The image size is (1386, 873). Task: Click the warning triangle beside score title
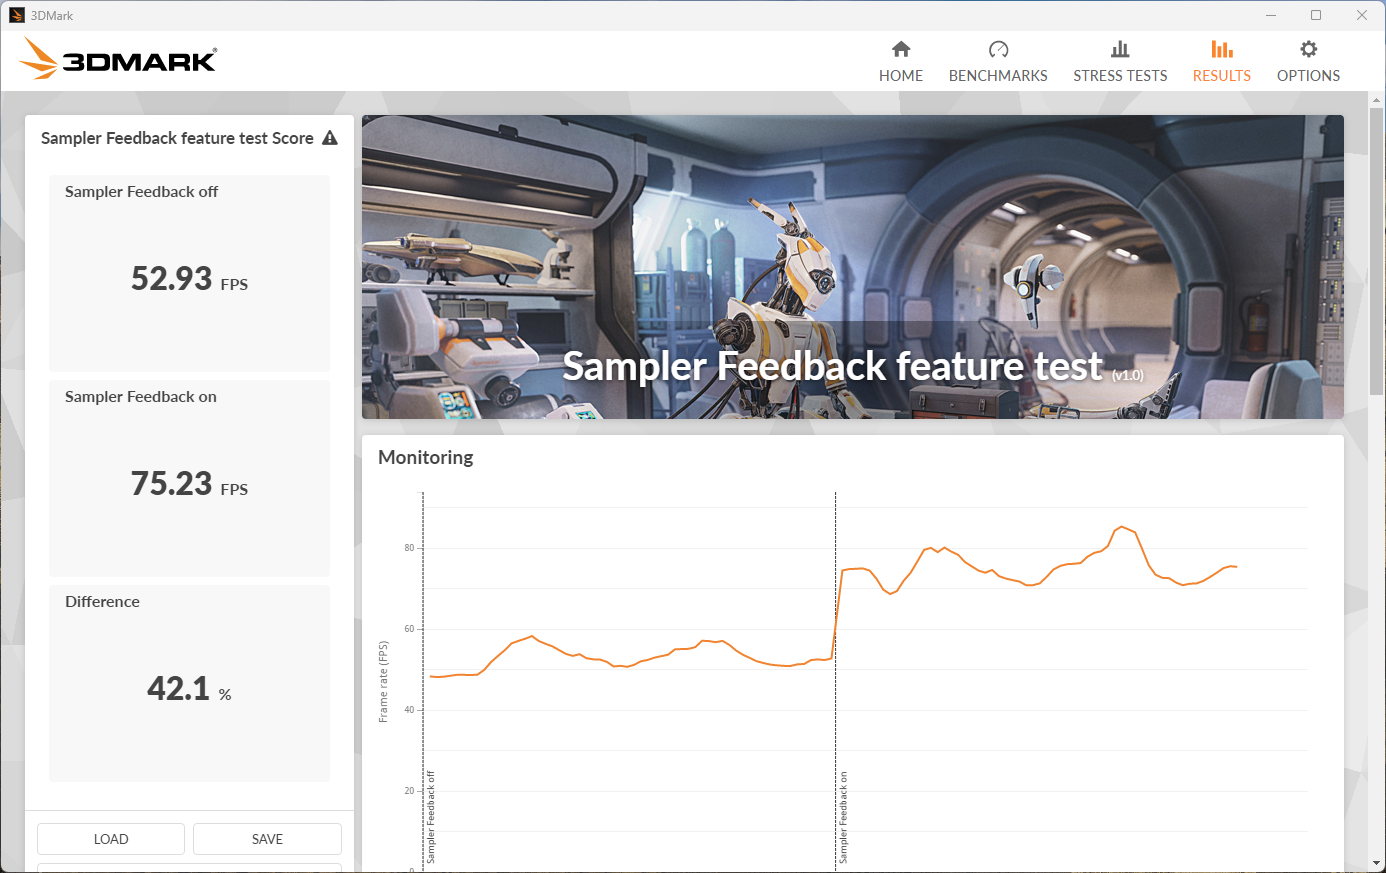[x=330, y=138]
